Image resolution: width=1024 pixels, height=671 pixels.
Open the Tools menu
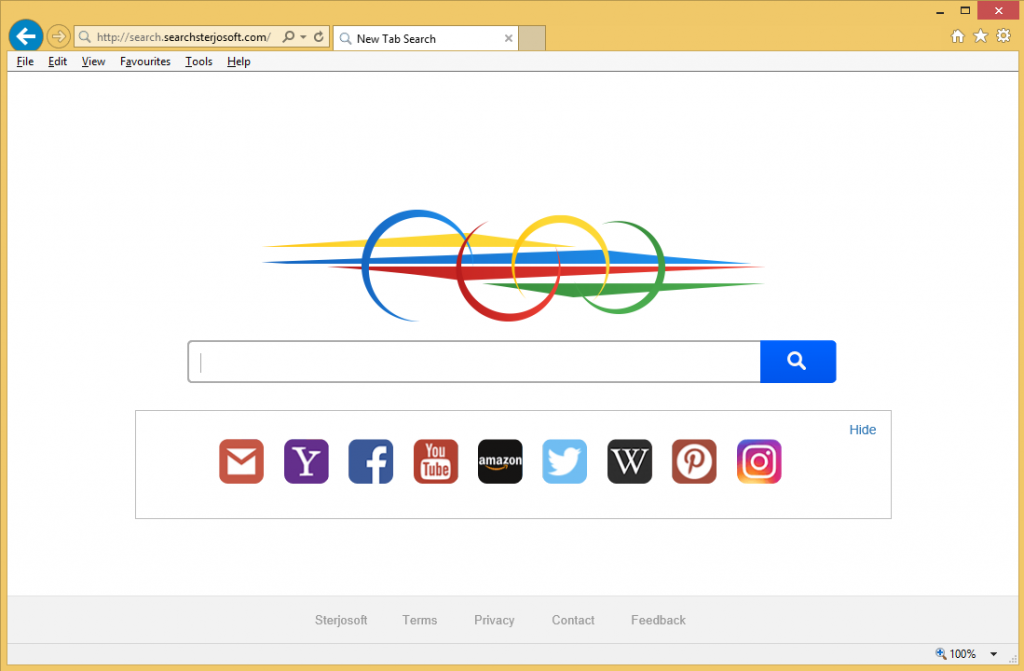[x=199, y=61]
